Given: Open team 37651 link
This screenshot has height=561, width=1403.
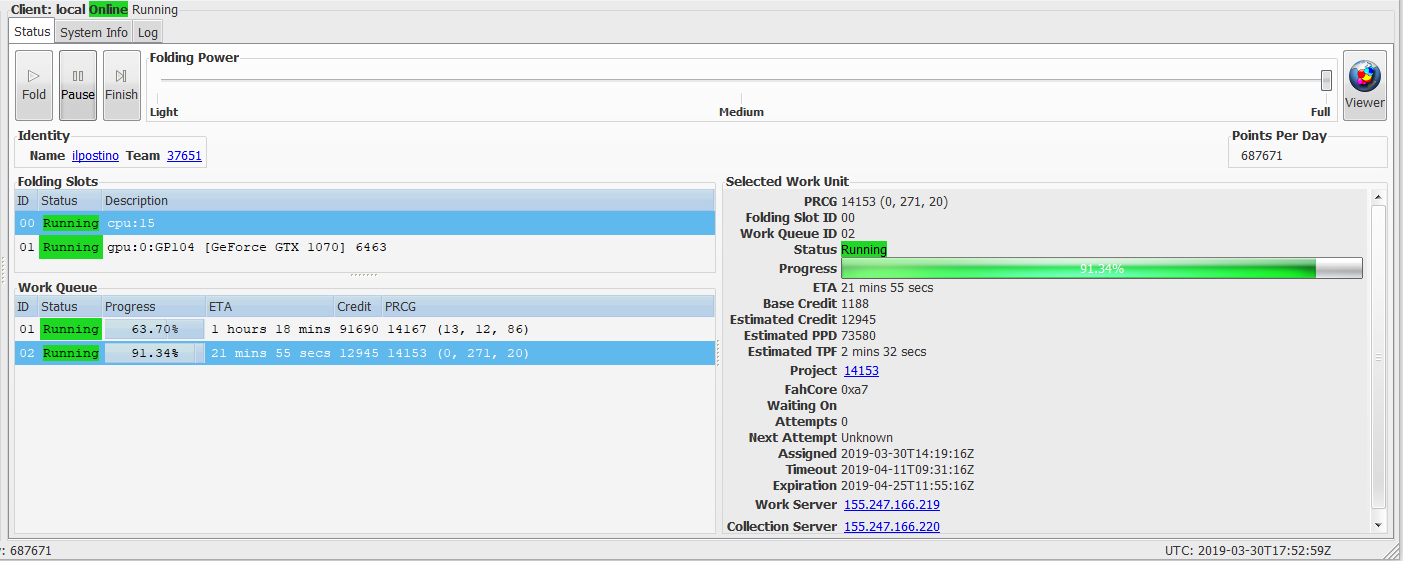Looking at the screenshot, I should pos(184,156).
